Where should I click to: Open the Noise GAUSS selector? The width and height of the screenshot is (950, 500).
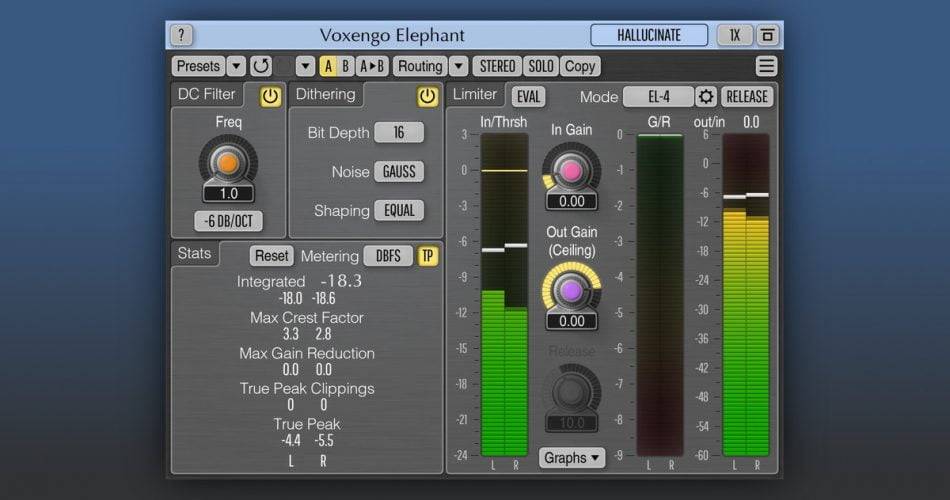[x=399, y=172]
